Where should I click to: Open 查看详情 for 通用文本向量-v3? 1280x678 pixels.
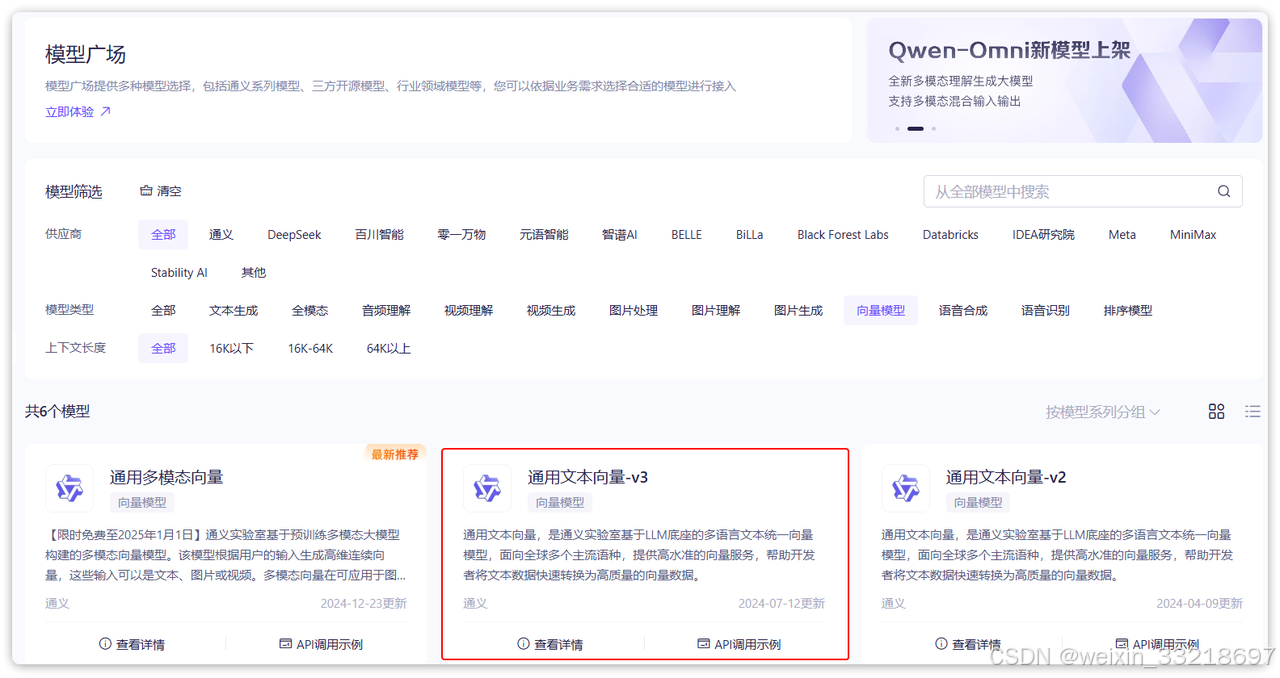[x=550, y=644]
